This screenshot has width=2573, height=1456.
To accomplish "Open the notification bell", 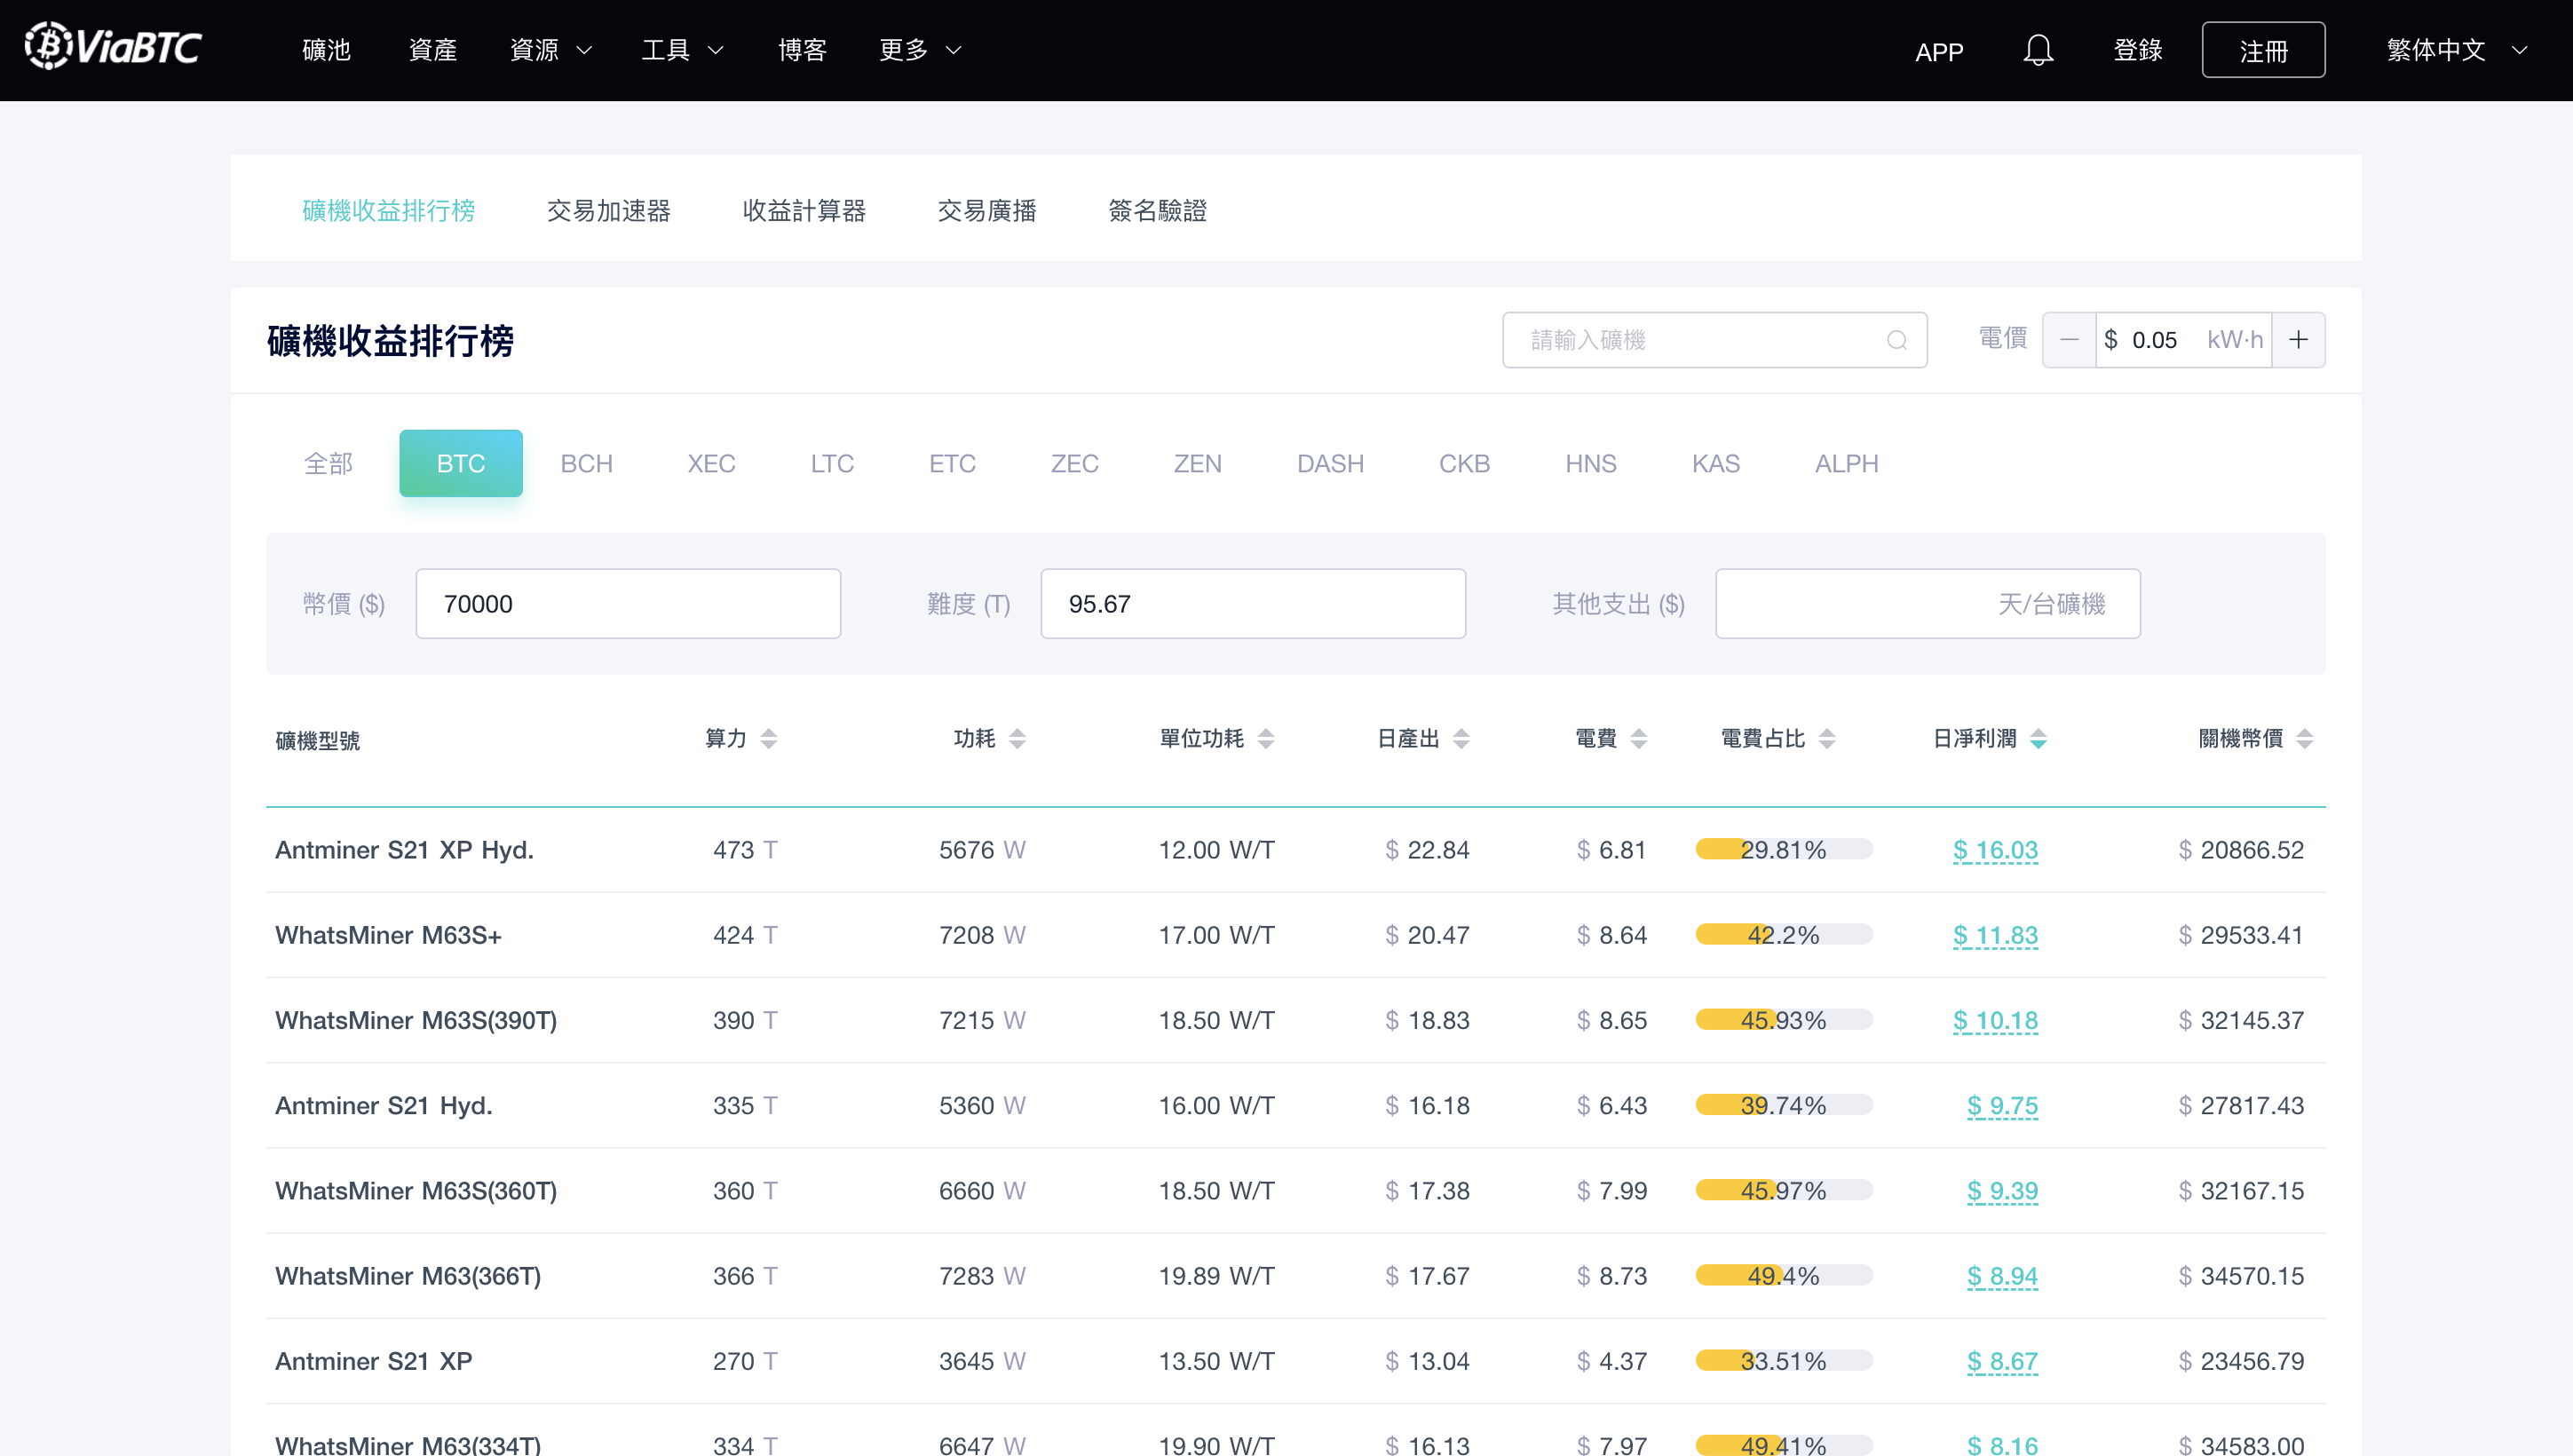I will 2037,50.
